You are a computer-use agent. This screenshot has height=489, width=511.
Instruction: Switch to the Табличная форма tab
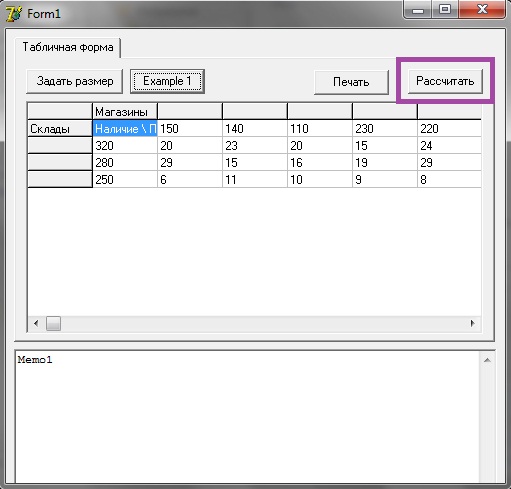68,47
